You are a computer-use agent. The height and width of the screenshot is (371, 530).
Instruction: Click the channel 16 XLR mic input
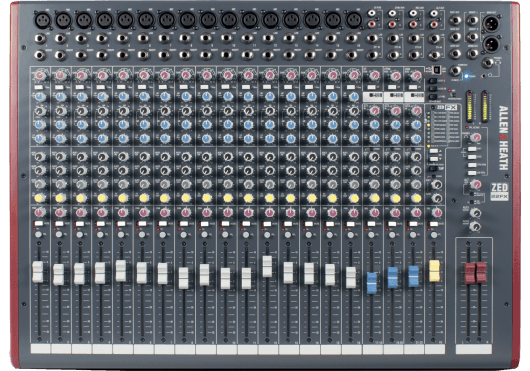354,21
